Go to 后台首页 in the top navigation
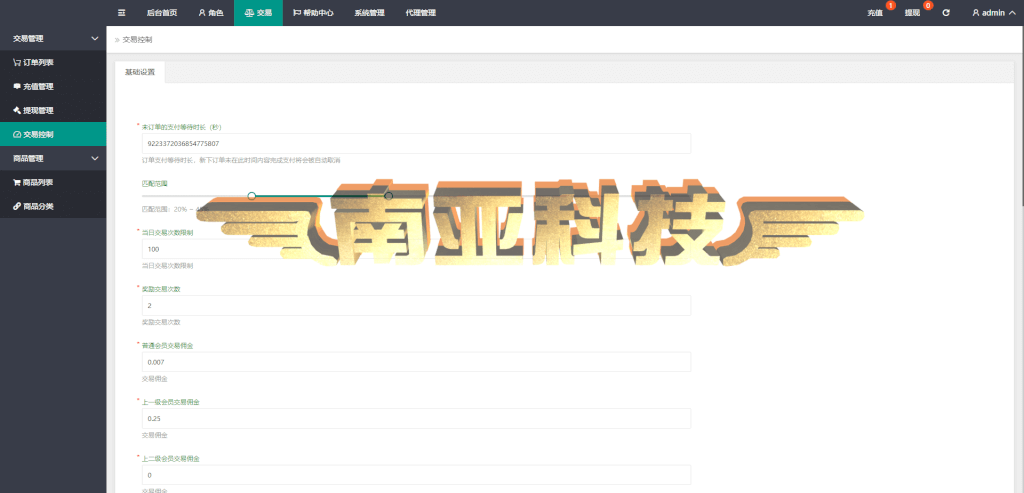 point(161,12)
